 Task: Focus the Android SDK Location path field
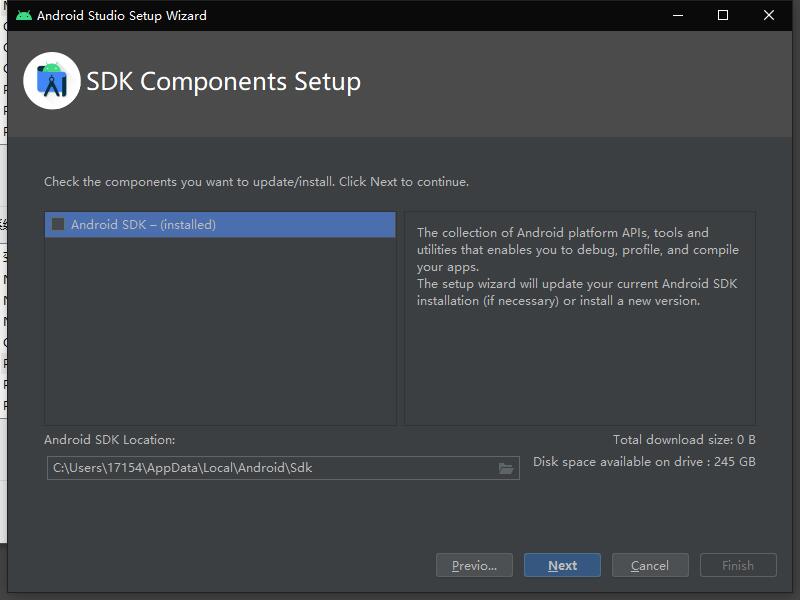pyautogui.click(x=283, y=468)
